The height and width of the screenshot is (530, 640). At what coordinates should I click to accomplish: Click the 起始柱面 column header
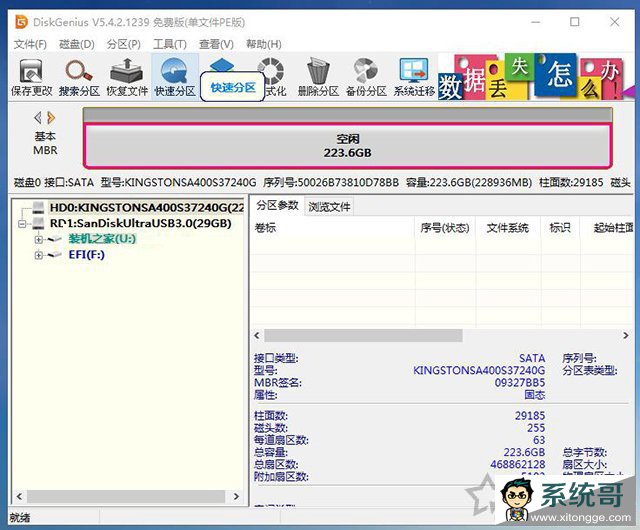tap(608, 228)
